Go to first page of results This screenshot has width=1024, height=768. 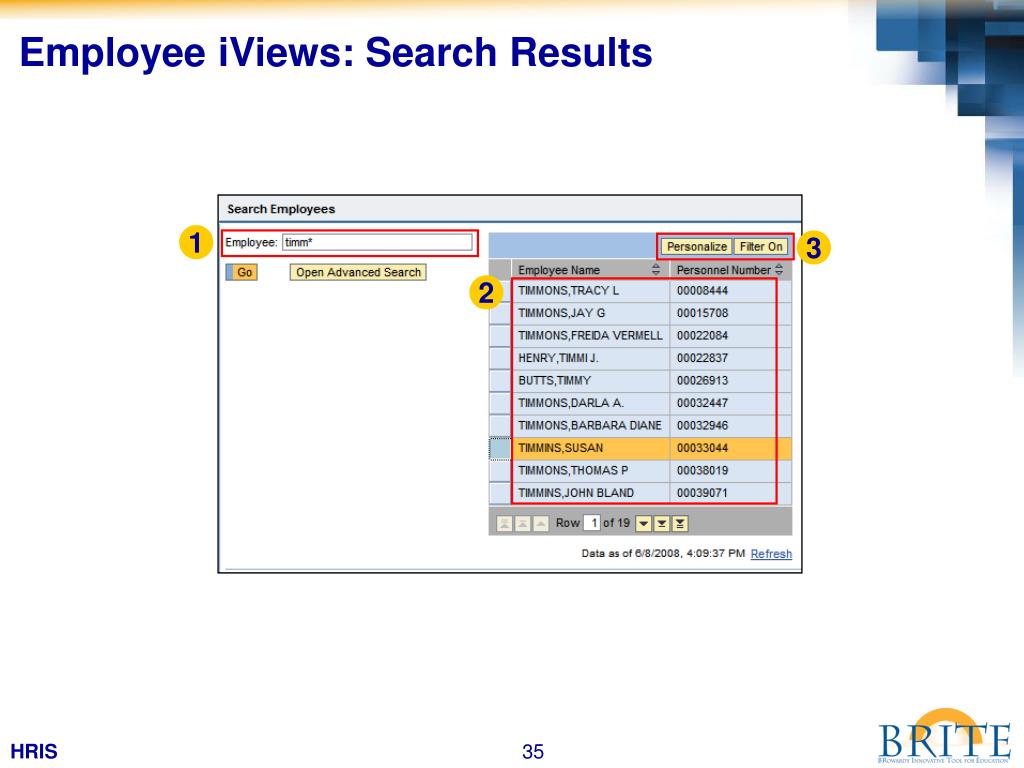(x=505, y=523)
